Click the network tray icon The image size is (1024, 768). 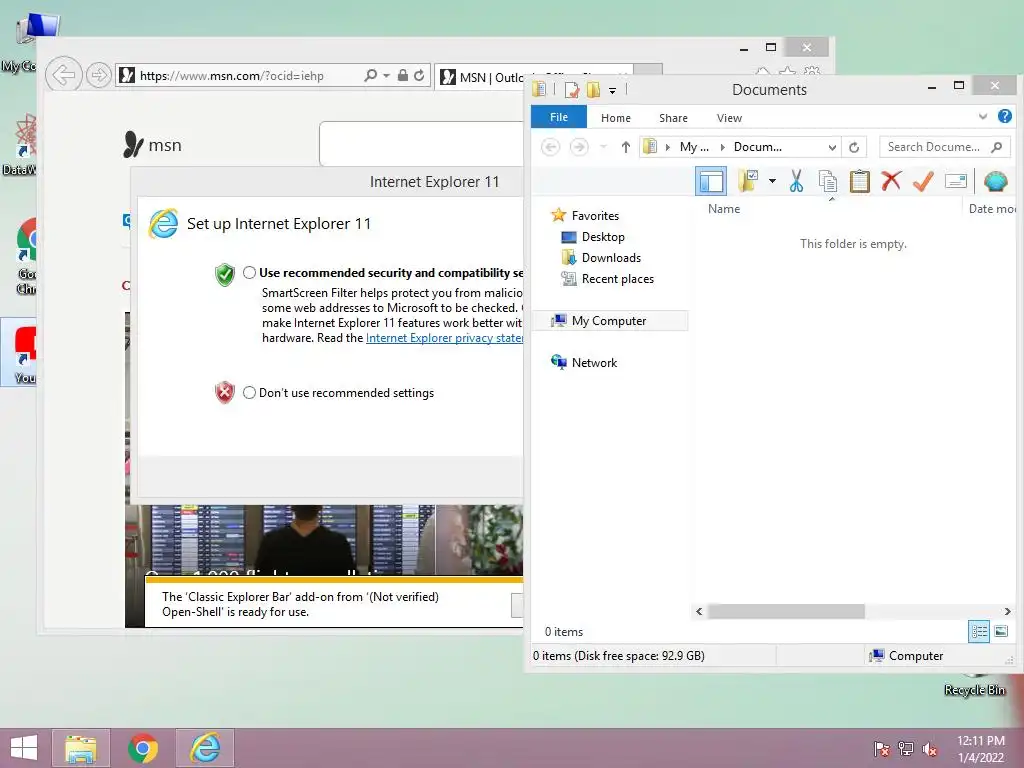click(906, 749)
